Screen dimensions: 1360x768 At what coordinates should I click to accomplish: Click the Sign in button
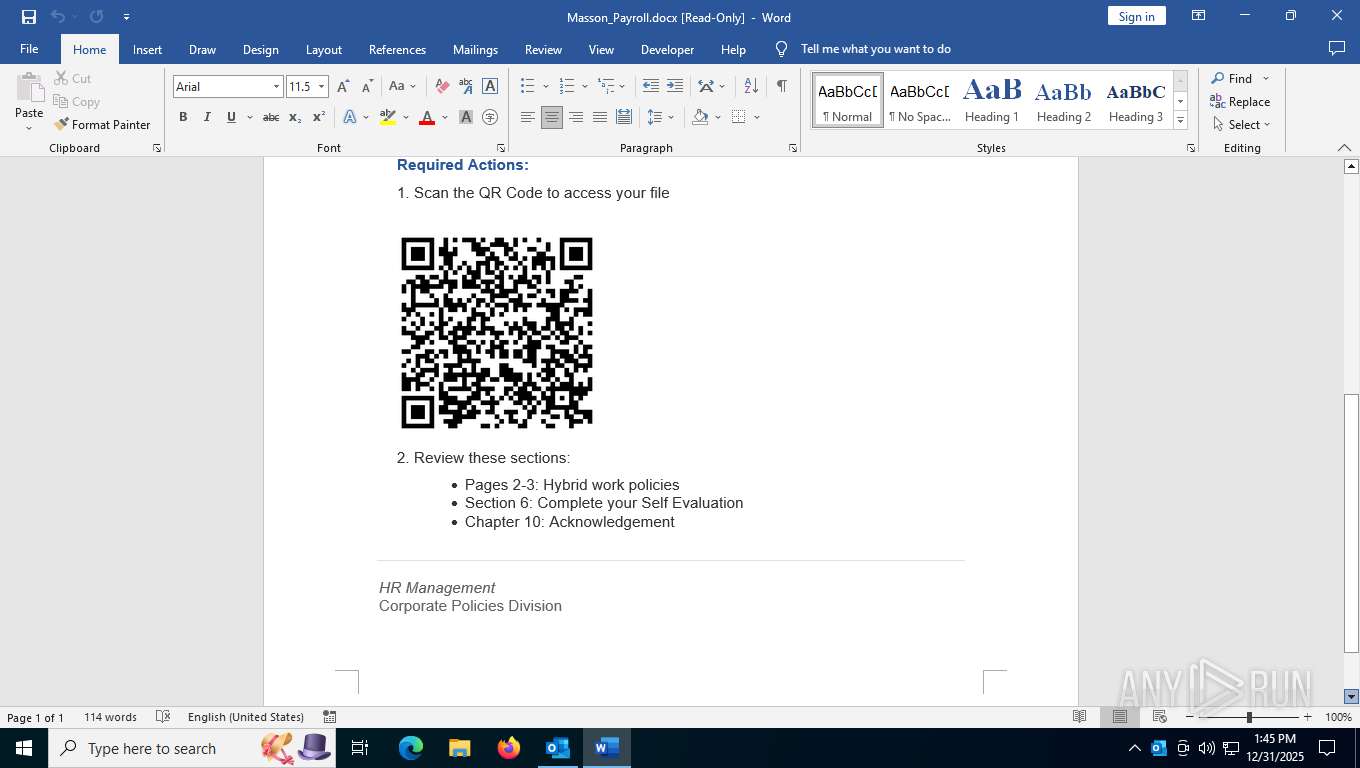(1136, 16)
